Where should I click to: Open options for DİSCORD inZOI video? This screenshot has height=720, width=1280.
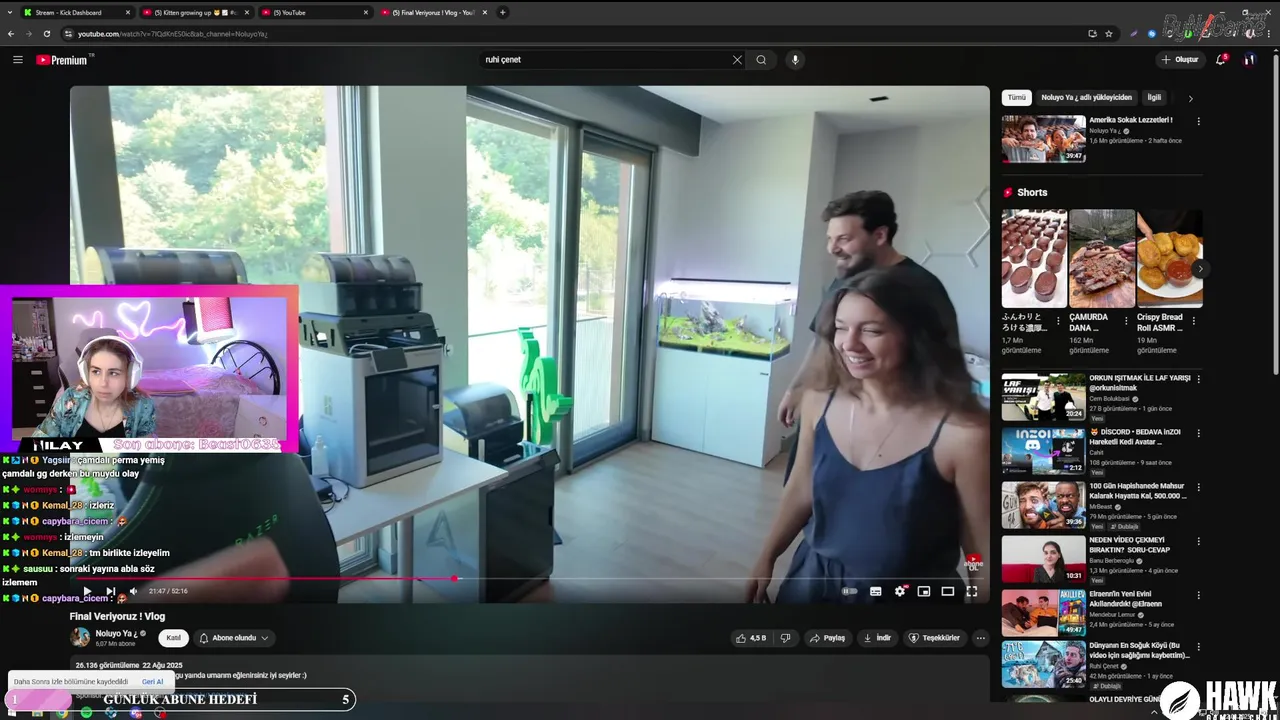pos(1198,433)
